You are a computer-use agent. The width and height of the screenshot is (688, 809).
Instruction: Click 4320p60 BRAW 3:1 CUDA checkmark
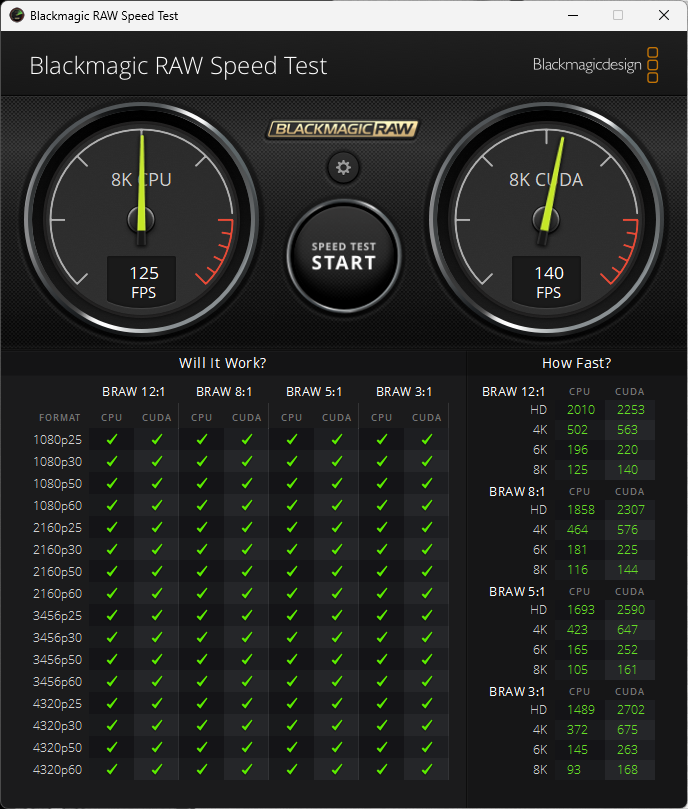(x=427, y=769)
